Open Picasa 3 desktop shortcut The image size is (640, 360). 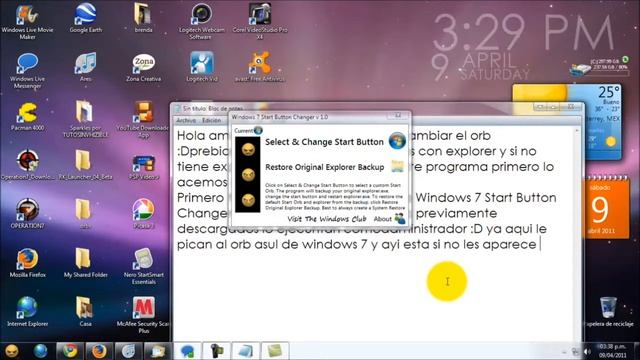tap(143, 214)
